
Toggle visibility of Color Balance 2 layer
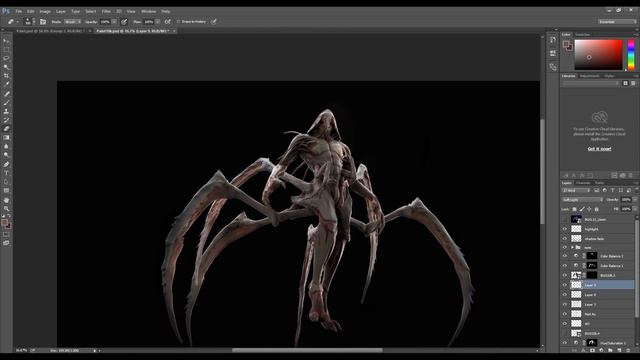[565, 256]
